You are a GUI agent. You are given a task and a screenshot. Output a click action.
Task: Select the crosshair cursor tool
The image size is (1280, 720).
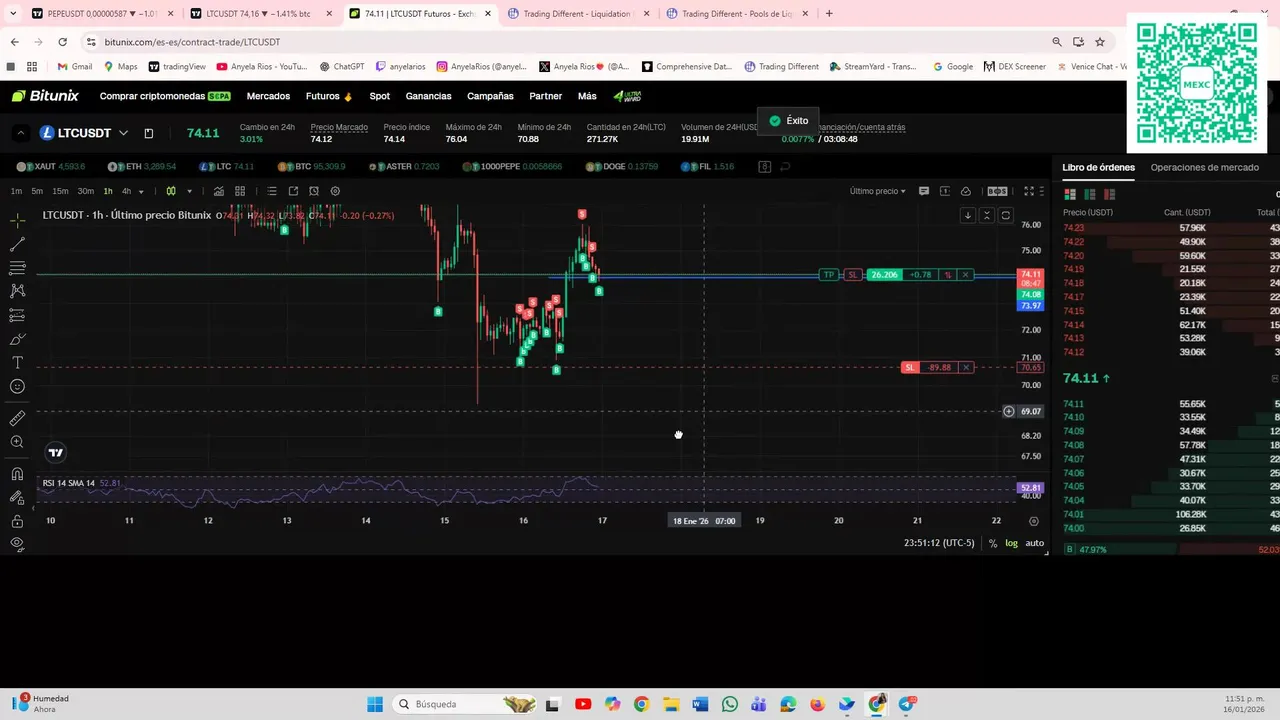point(17,219)
